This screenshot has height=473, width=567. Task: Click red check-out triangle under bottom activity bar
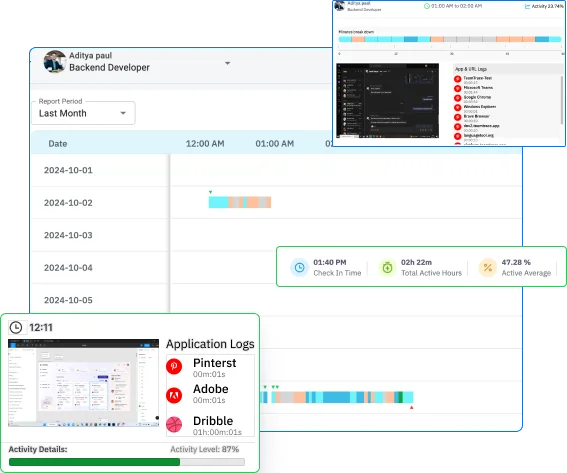[x=412, y=408]
